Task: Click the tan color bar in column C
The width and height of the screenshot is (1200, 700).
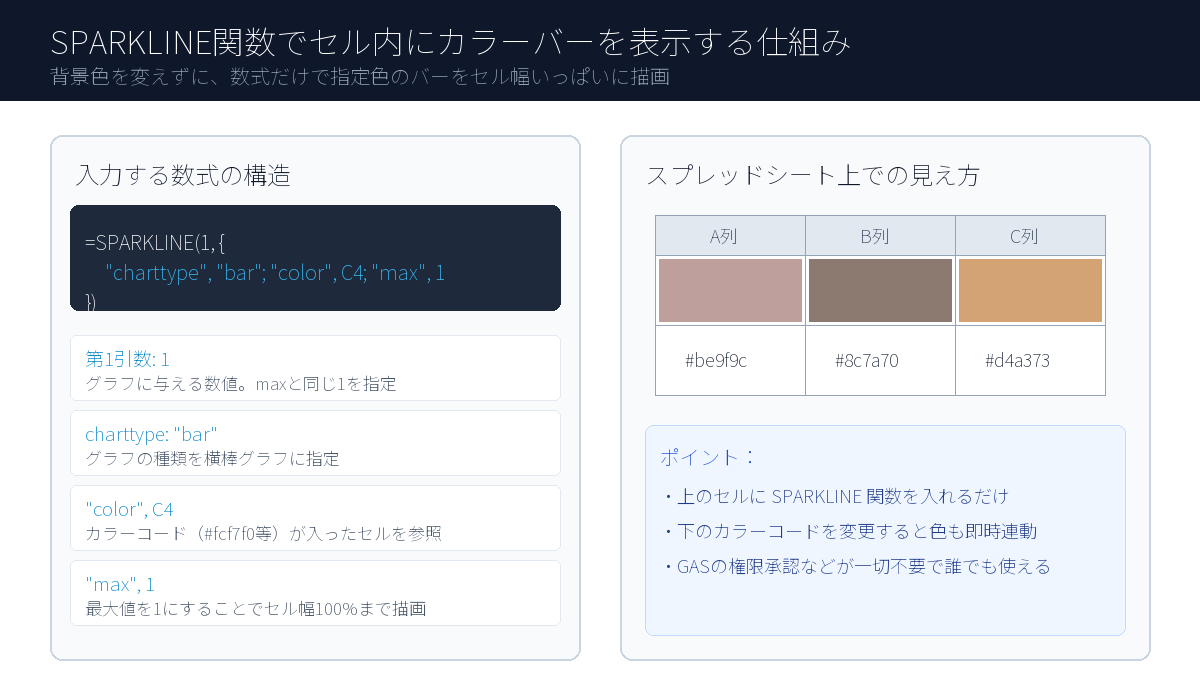Action: pos(1030,290)
